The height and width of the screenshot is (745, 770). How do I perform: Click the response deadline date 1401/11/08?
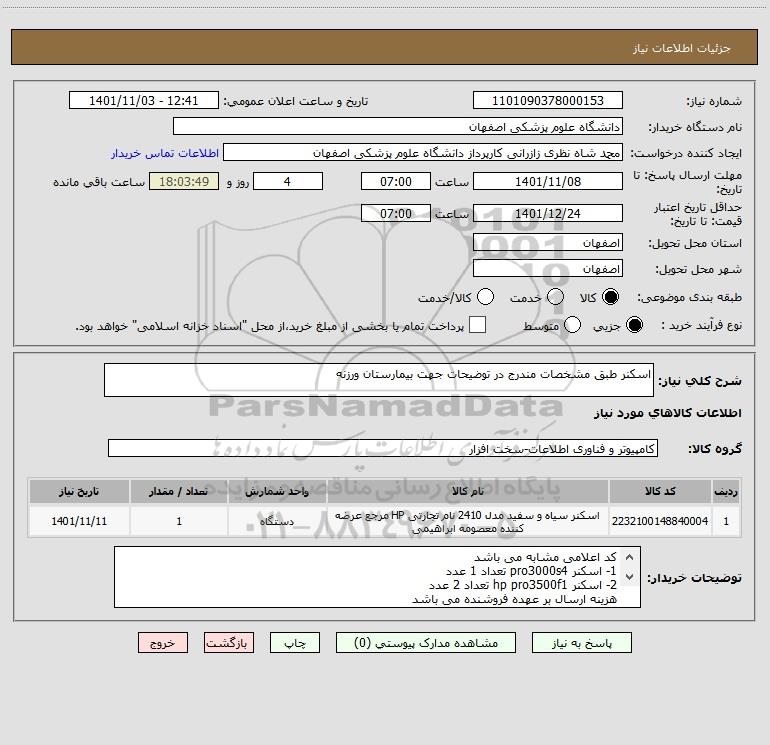coord(548,181)
